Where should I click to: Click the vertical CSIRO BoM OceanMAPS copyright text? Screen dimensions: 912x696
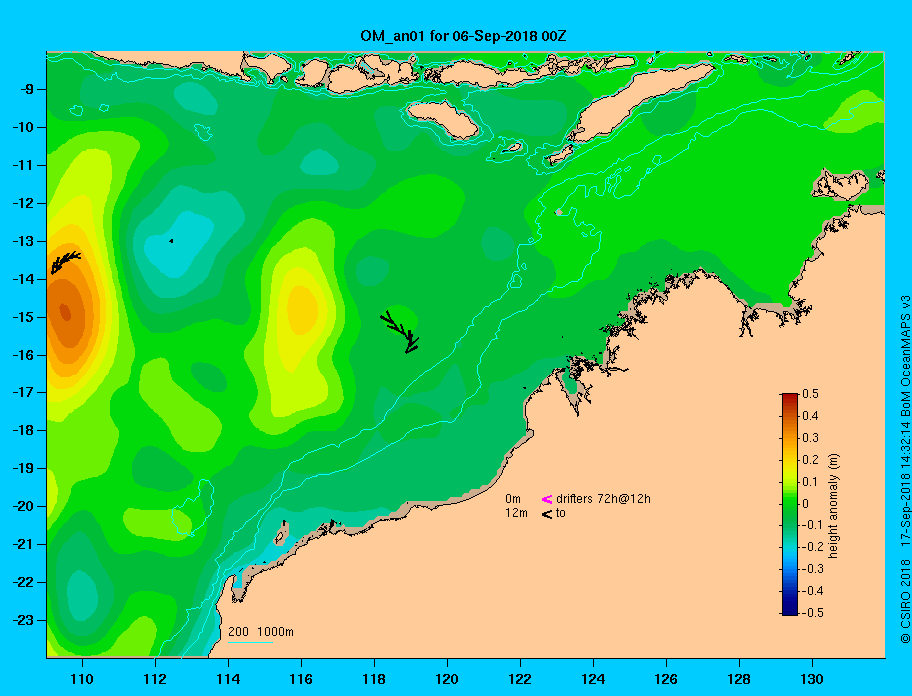[905, 469]
